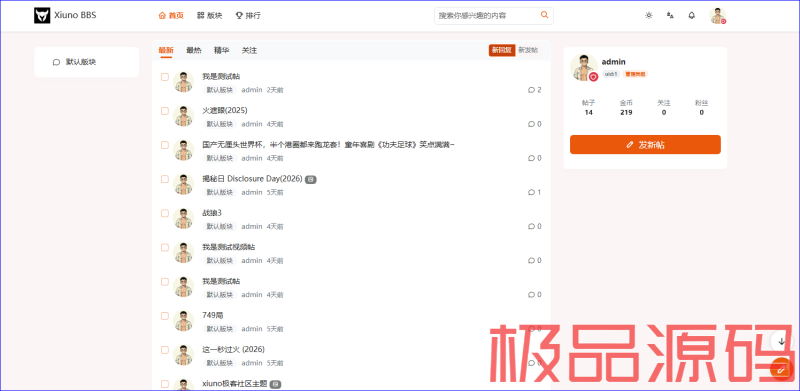This screenshot has width=800, height=391.
Task: Click the author avatar beside 火遮眼(2025)
Action: click(x=184, y=116)
